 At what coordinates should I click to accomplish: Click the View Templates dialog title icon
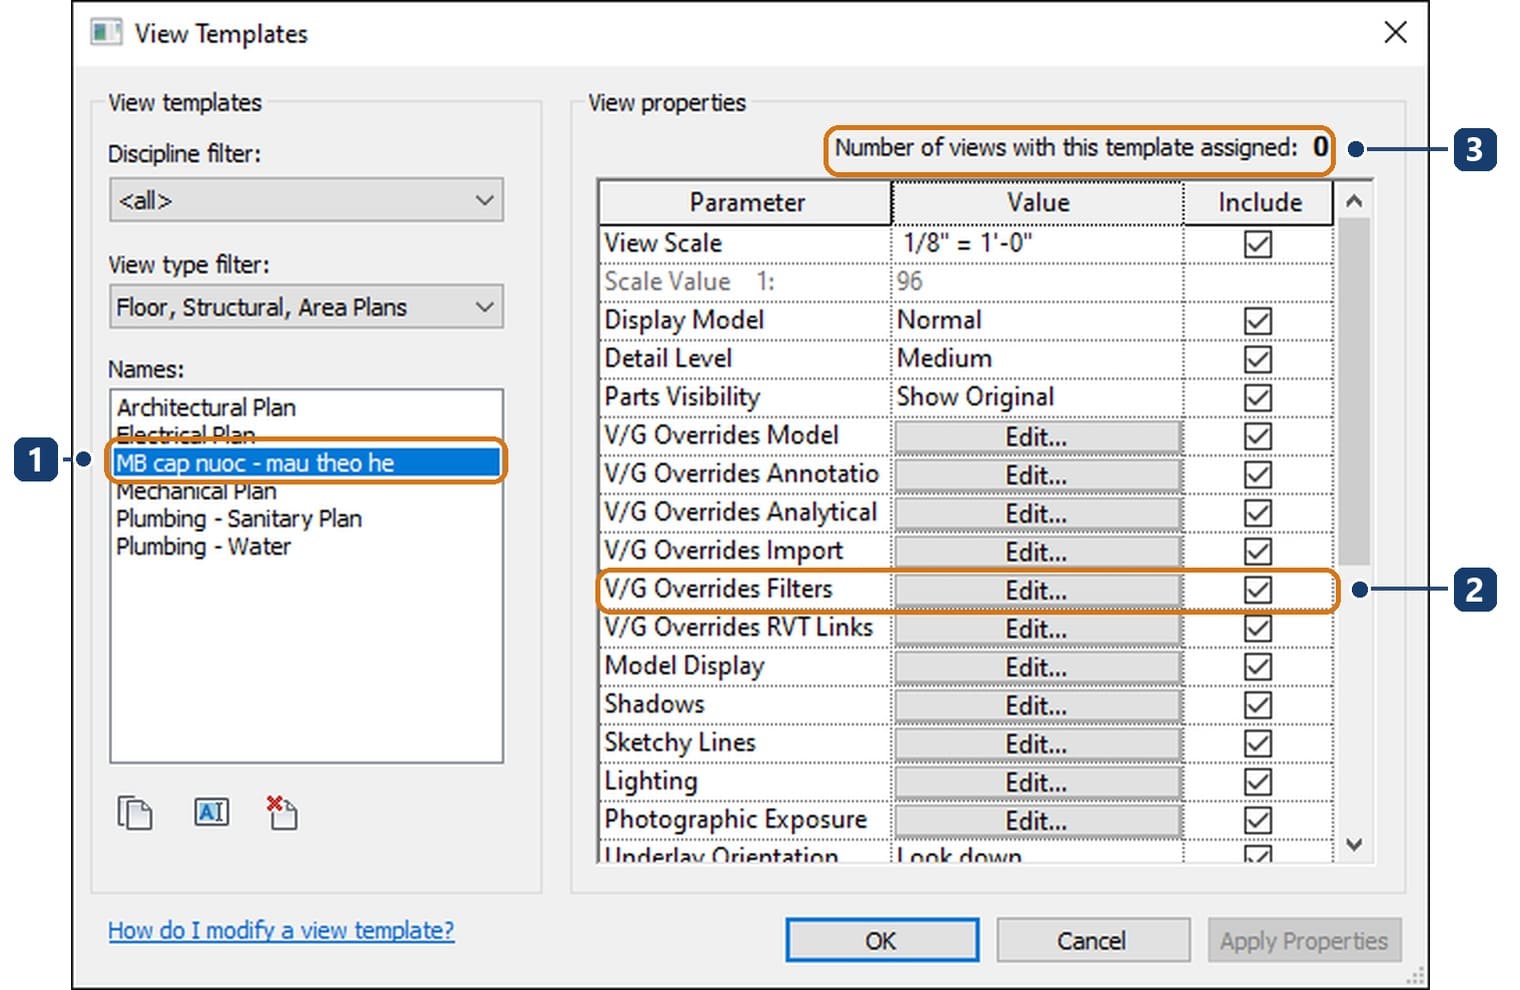[105, 33]
